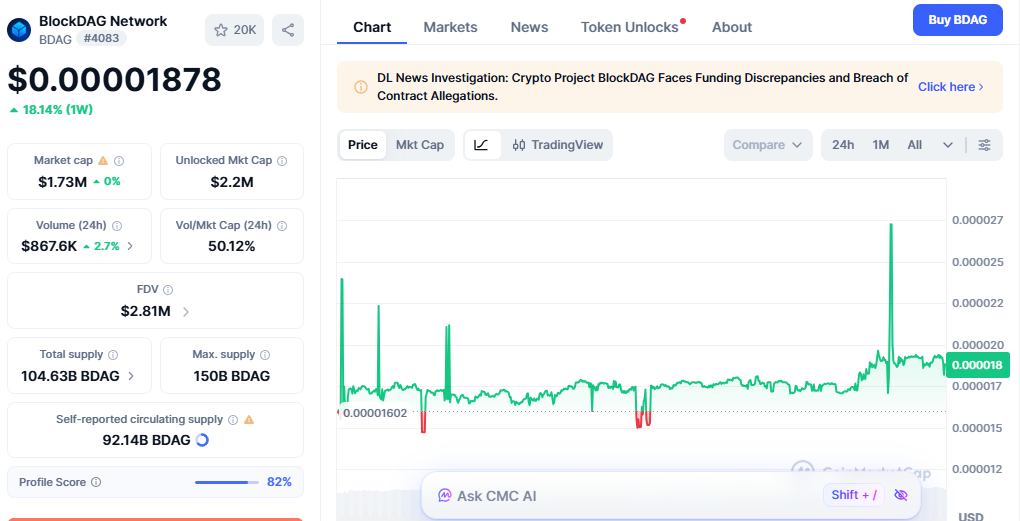The width and height of the screenshot is (1020, 521).
Task: Click the $0.00001878 price text
Action: pos(114,80)
